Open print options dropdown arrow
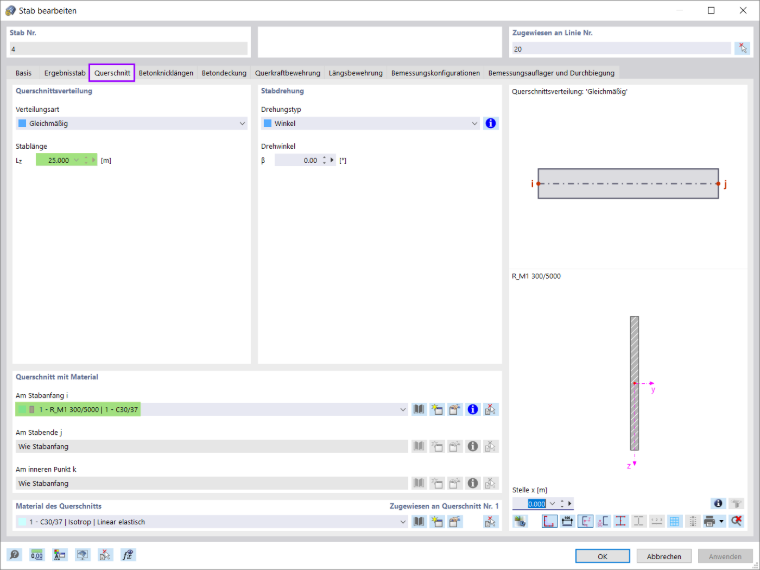 [x=722, y=521]
